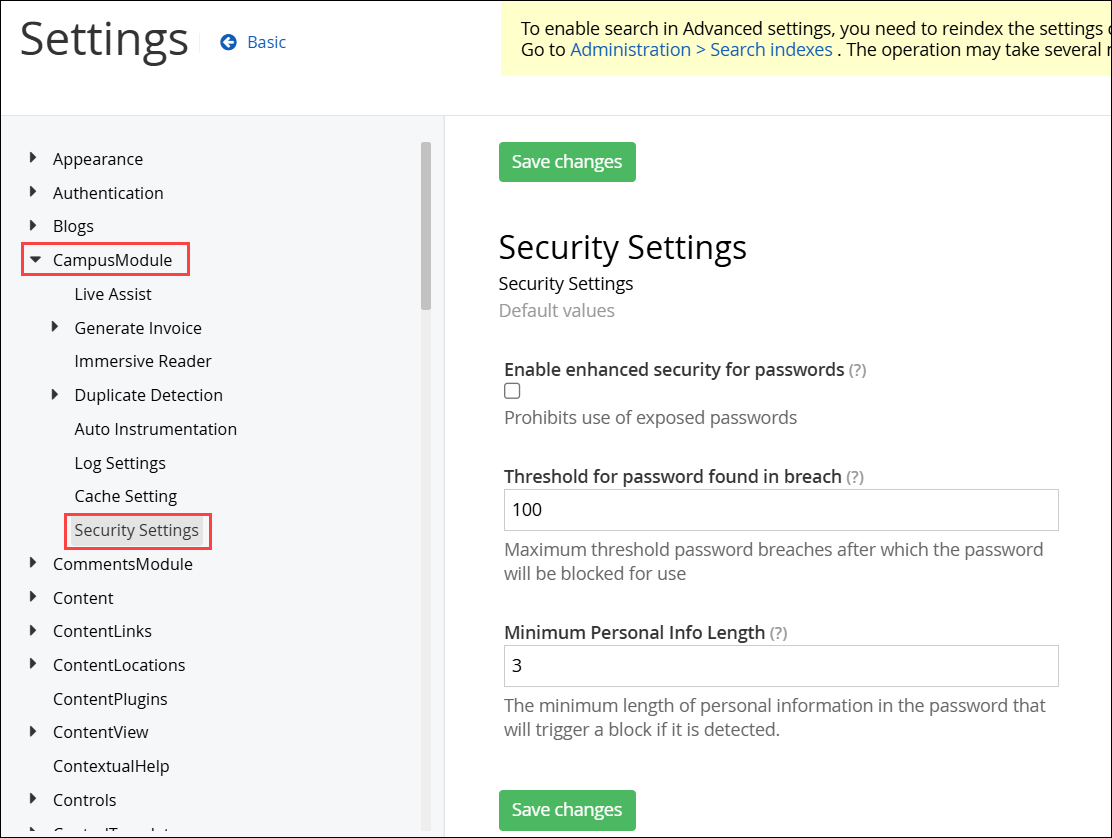Click help icon beside Minimum Personal Info Length
Image resolution: width=1112 pixels, height=838 pixels.
[778, 633]
